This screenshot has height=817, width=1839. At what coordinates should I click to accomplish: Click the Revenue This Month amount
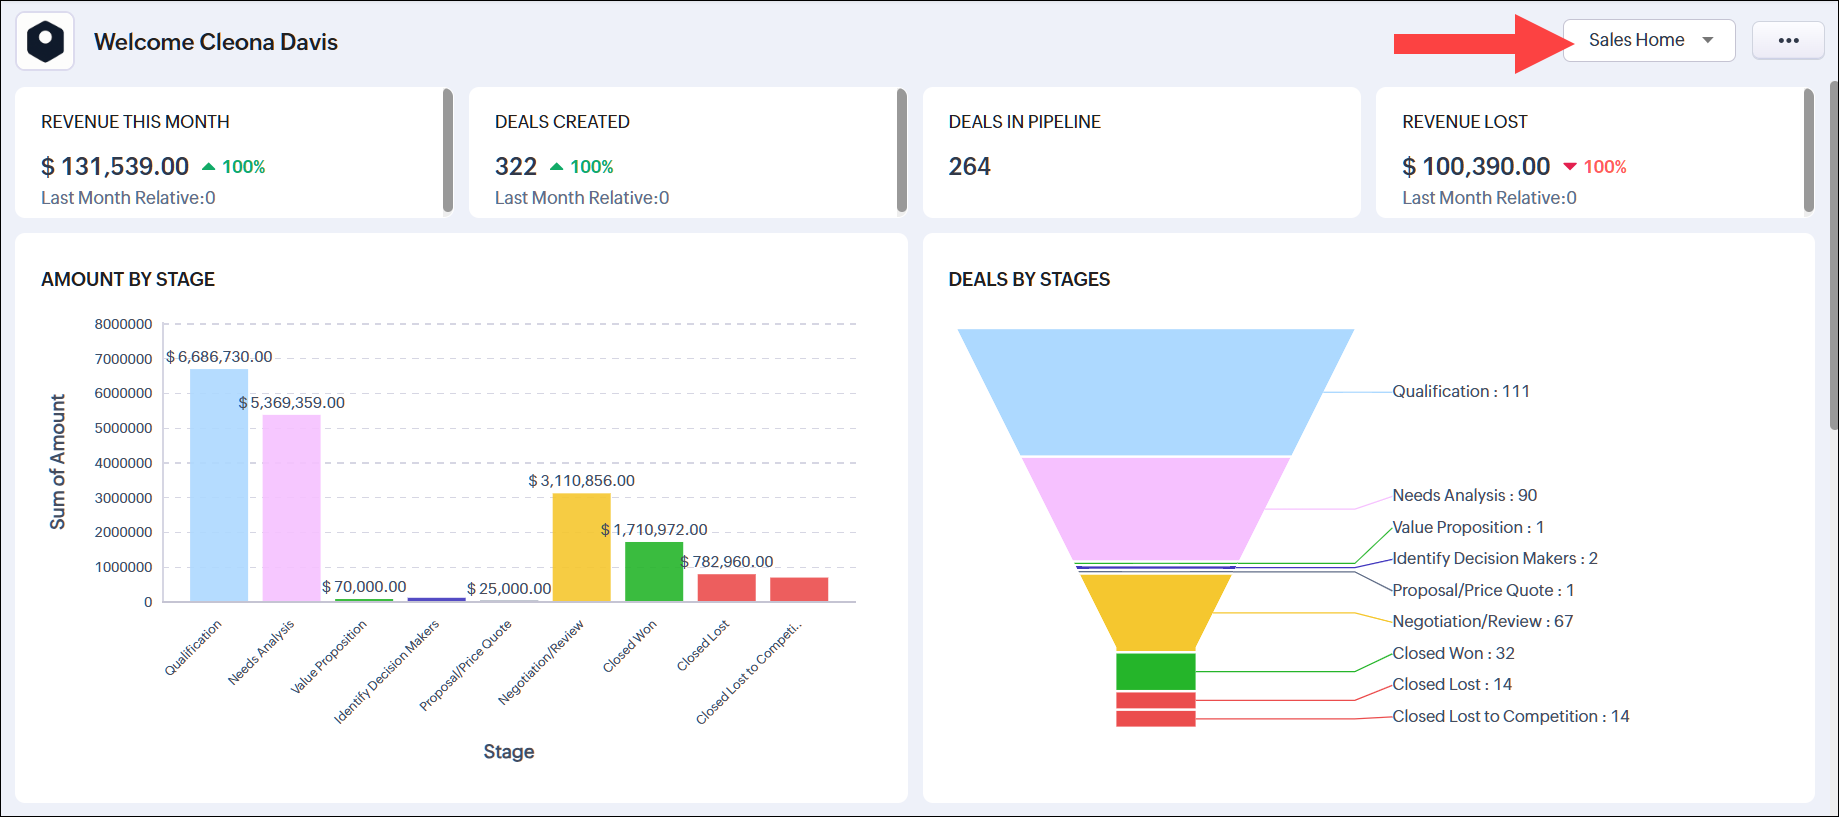pyautogui.click(x=115, y=166)
